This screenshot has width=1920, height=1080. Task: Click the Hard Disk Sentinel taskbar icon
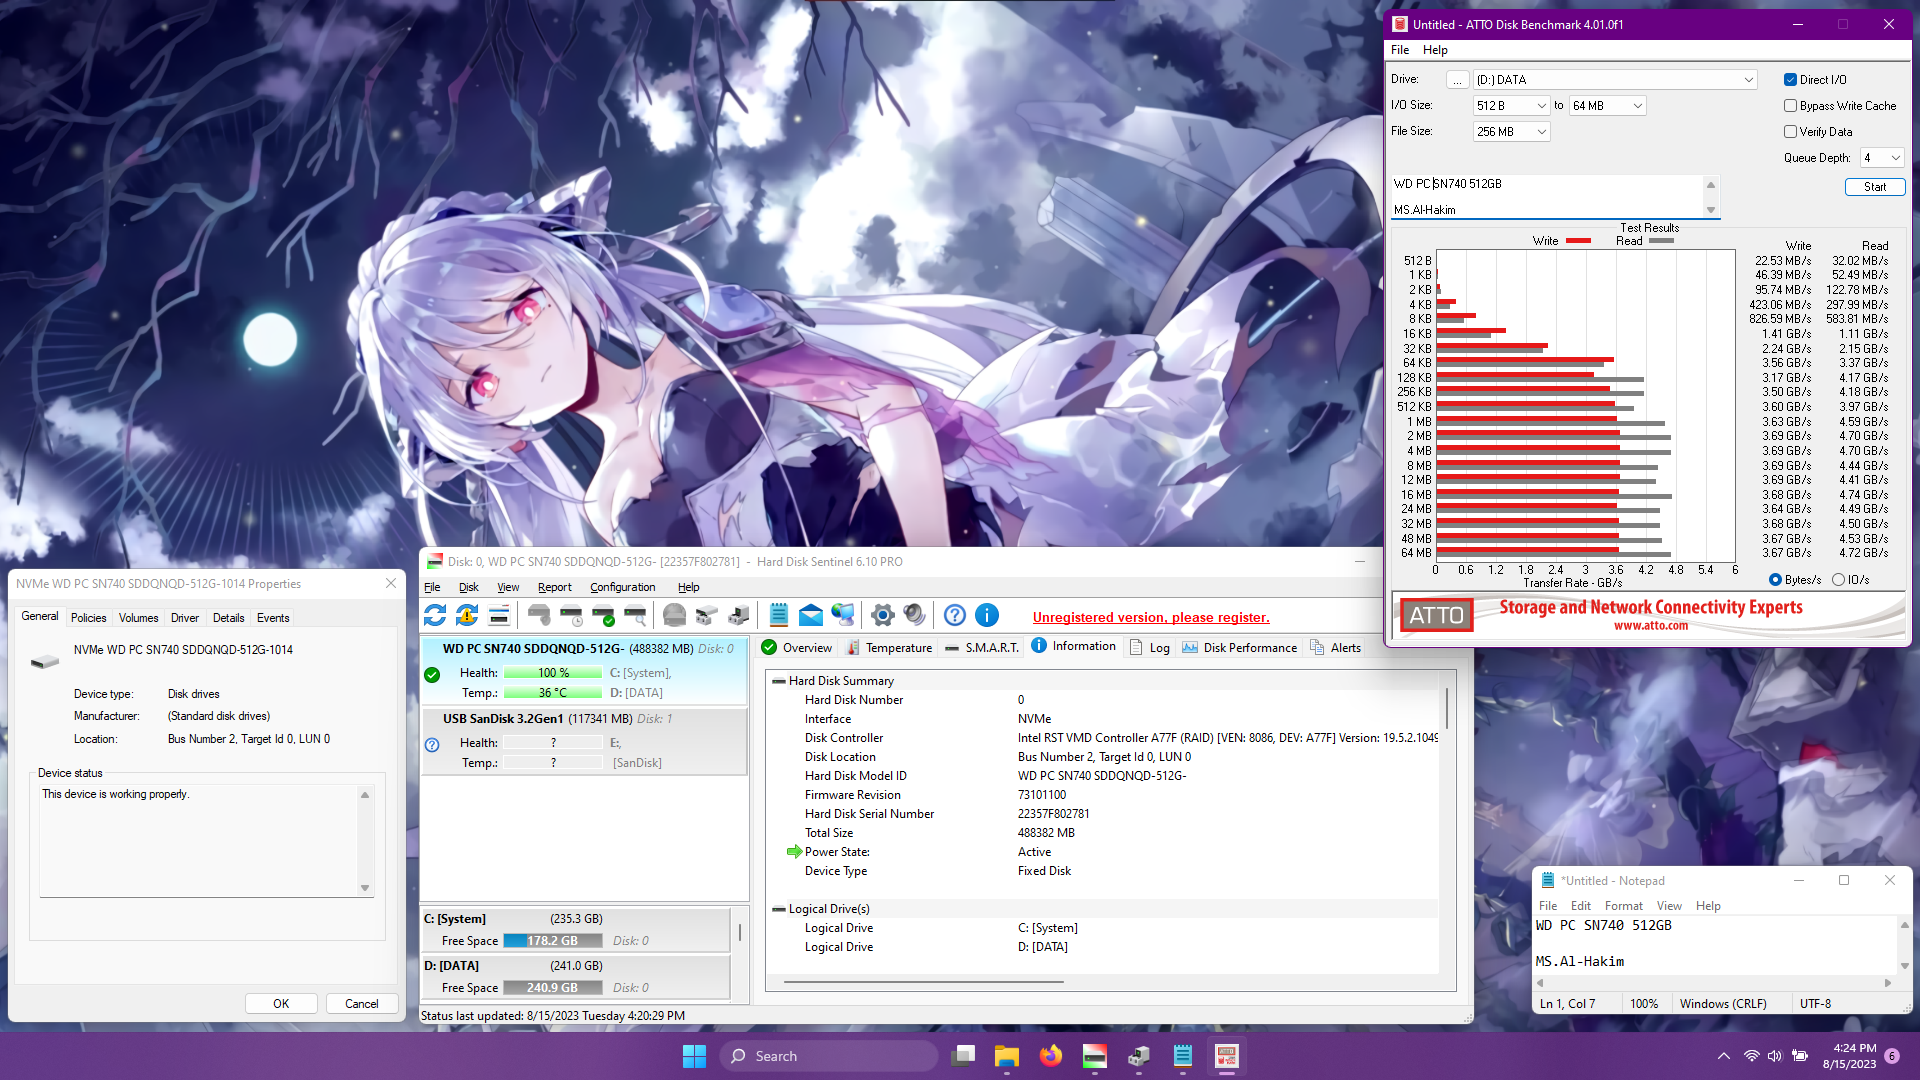click(1095, 1056)
